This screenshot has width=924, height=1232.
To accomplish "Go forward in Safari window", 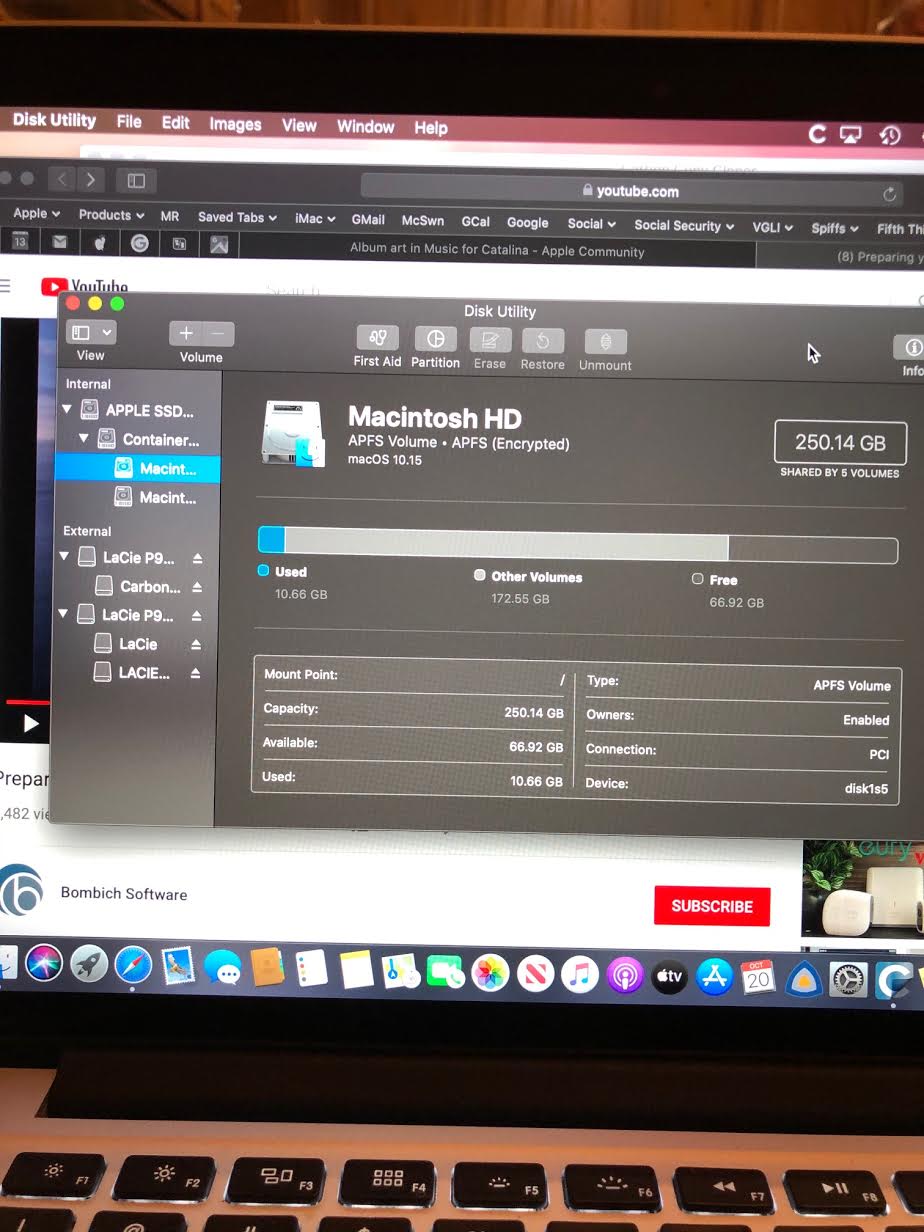I will point(90,179).
